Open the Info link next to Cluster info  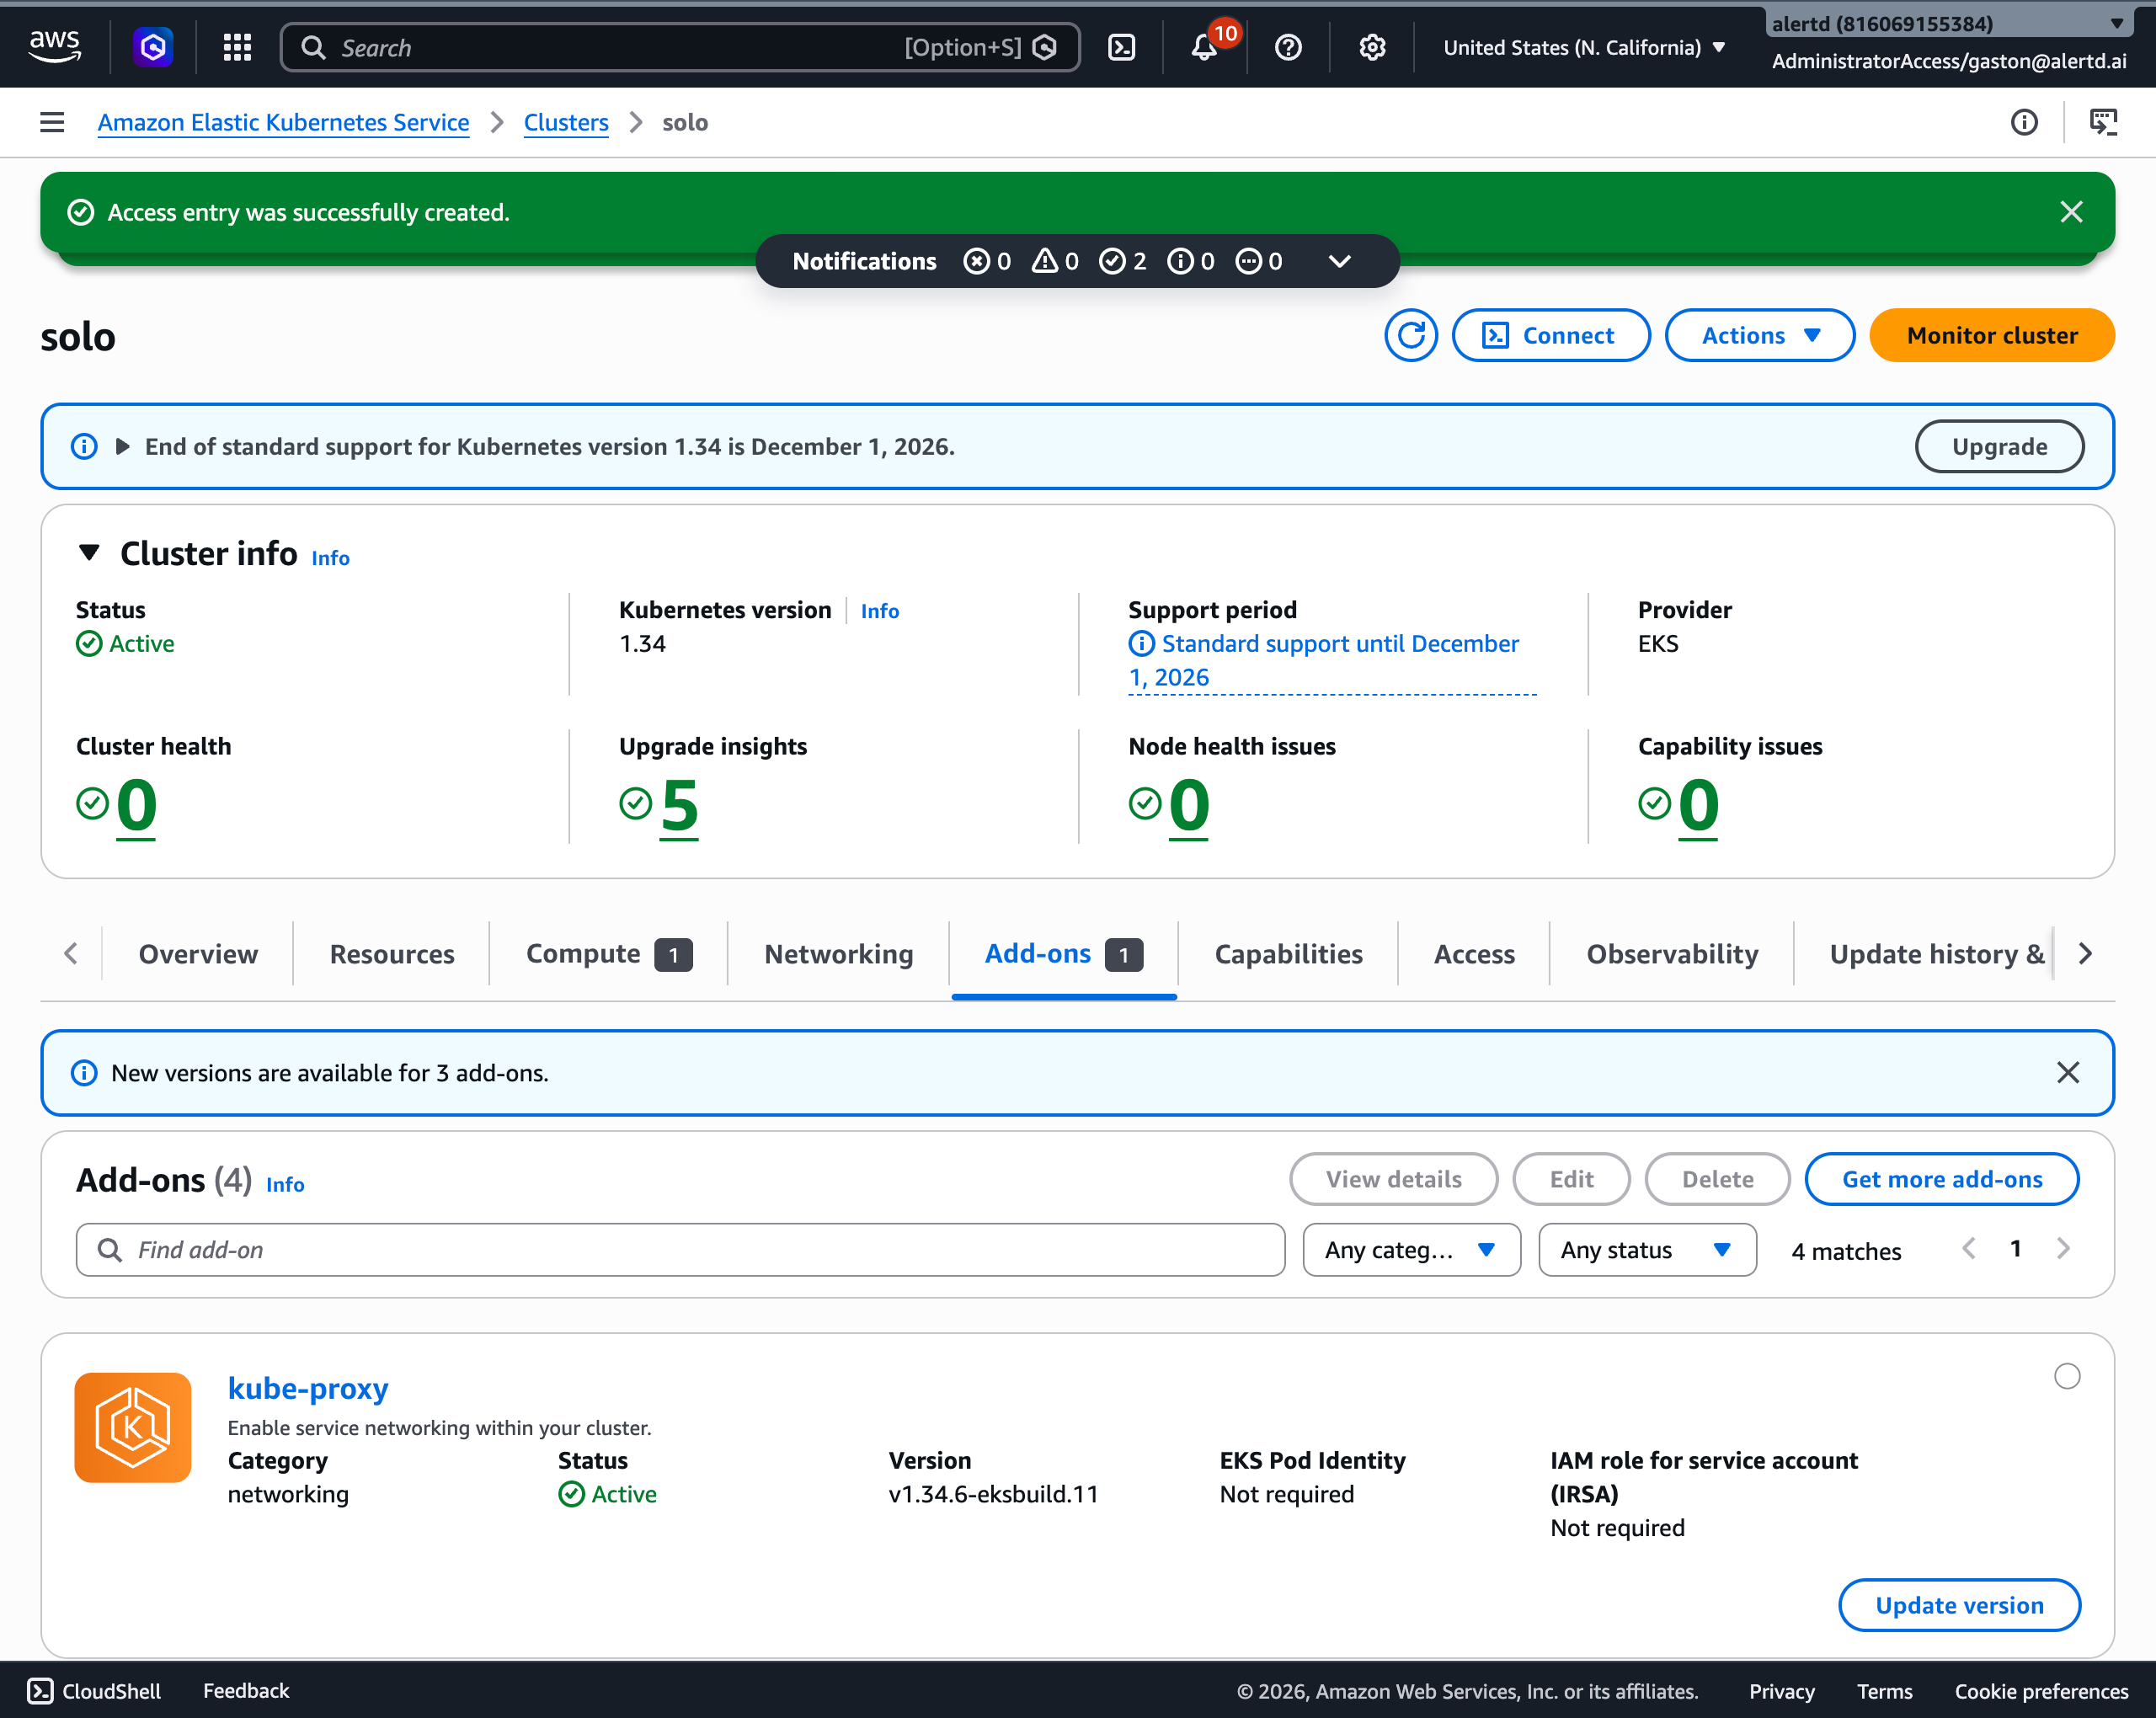[330, 558]
